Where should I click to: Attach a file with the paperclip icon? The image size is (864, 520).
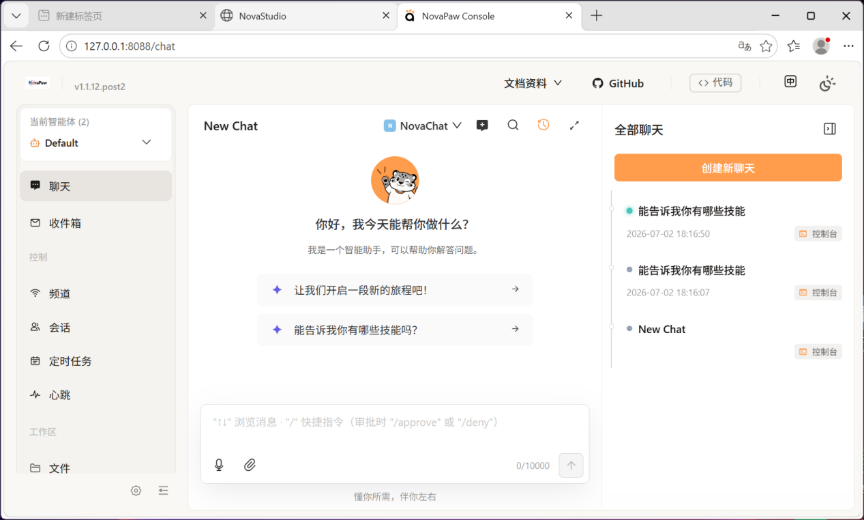[x=250, y=465]
